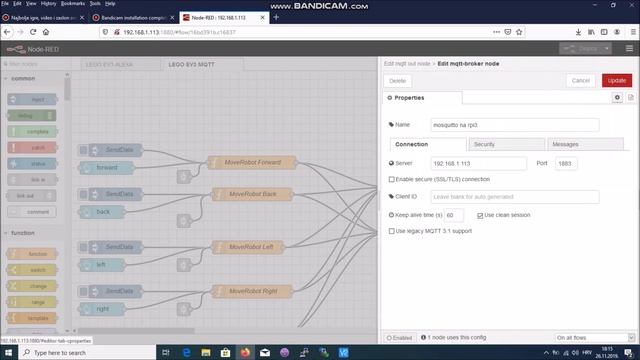Trigger inject button of SendData above forward
This screenshot has height=360, width=640.
click(x=83, y=150)
